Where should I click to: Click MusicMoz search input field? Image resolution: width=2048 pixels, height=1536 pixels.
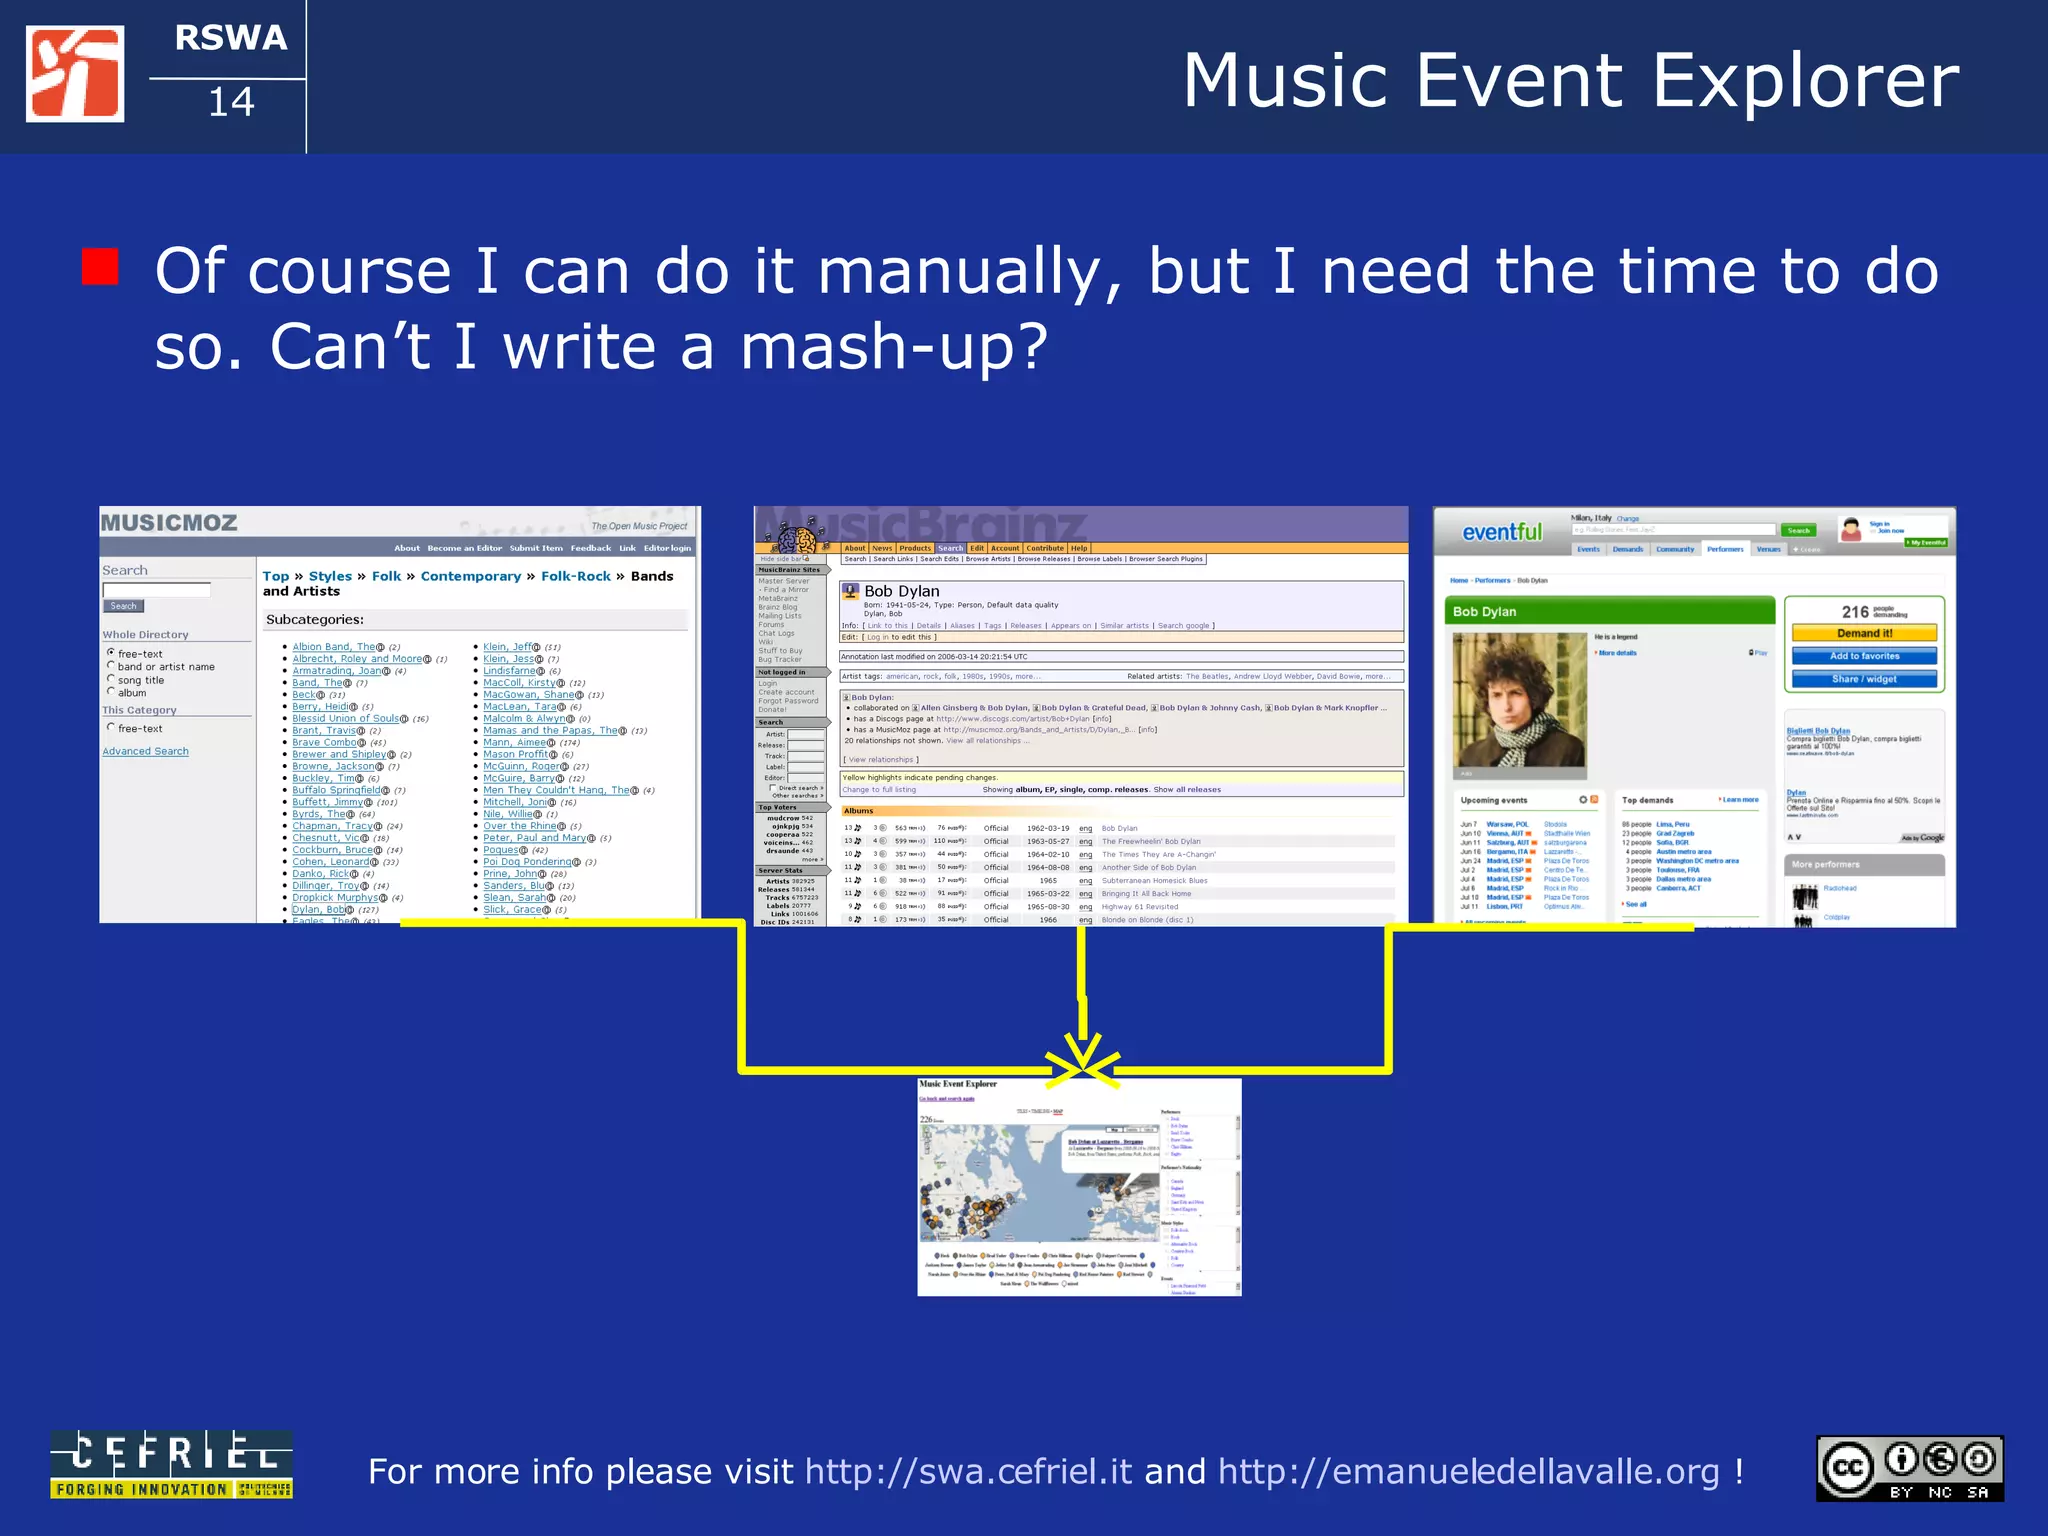click(x=157, y=590)
